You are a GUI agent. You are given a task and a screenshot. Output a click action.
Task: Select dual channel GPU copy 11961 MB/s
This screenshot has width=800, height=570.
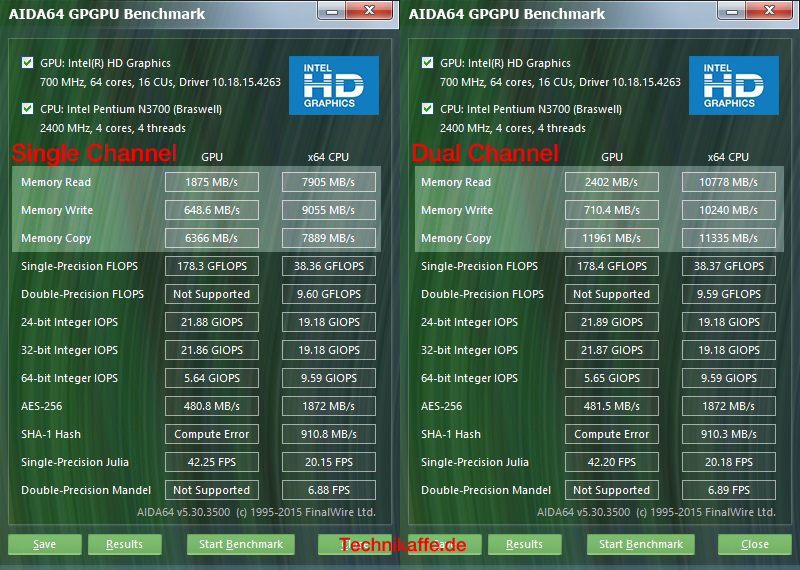pyautogui.click(x=612, y=238)
